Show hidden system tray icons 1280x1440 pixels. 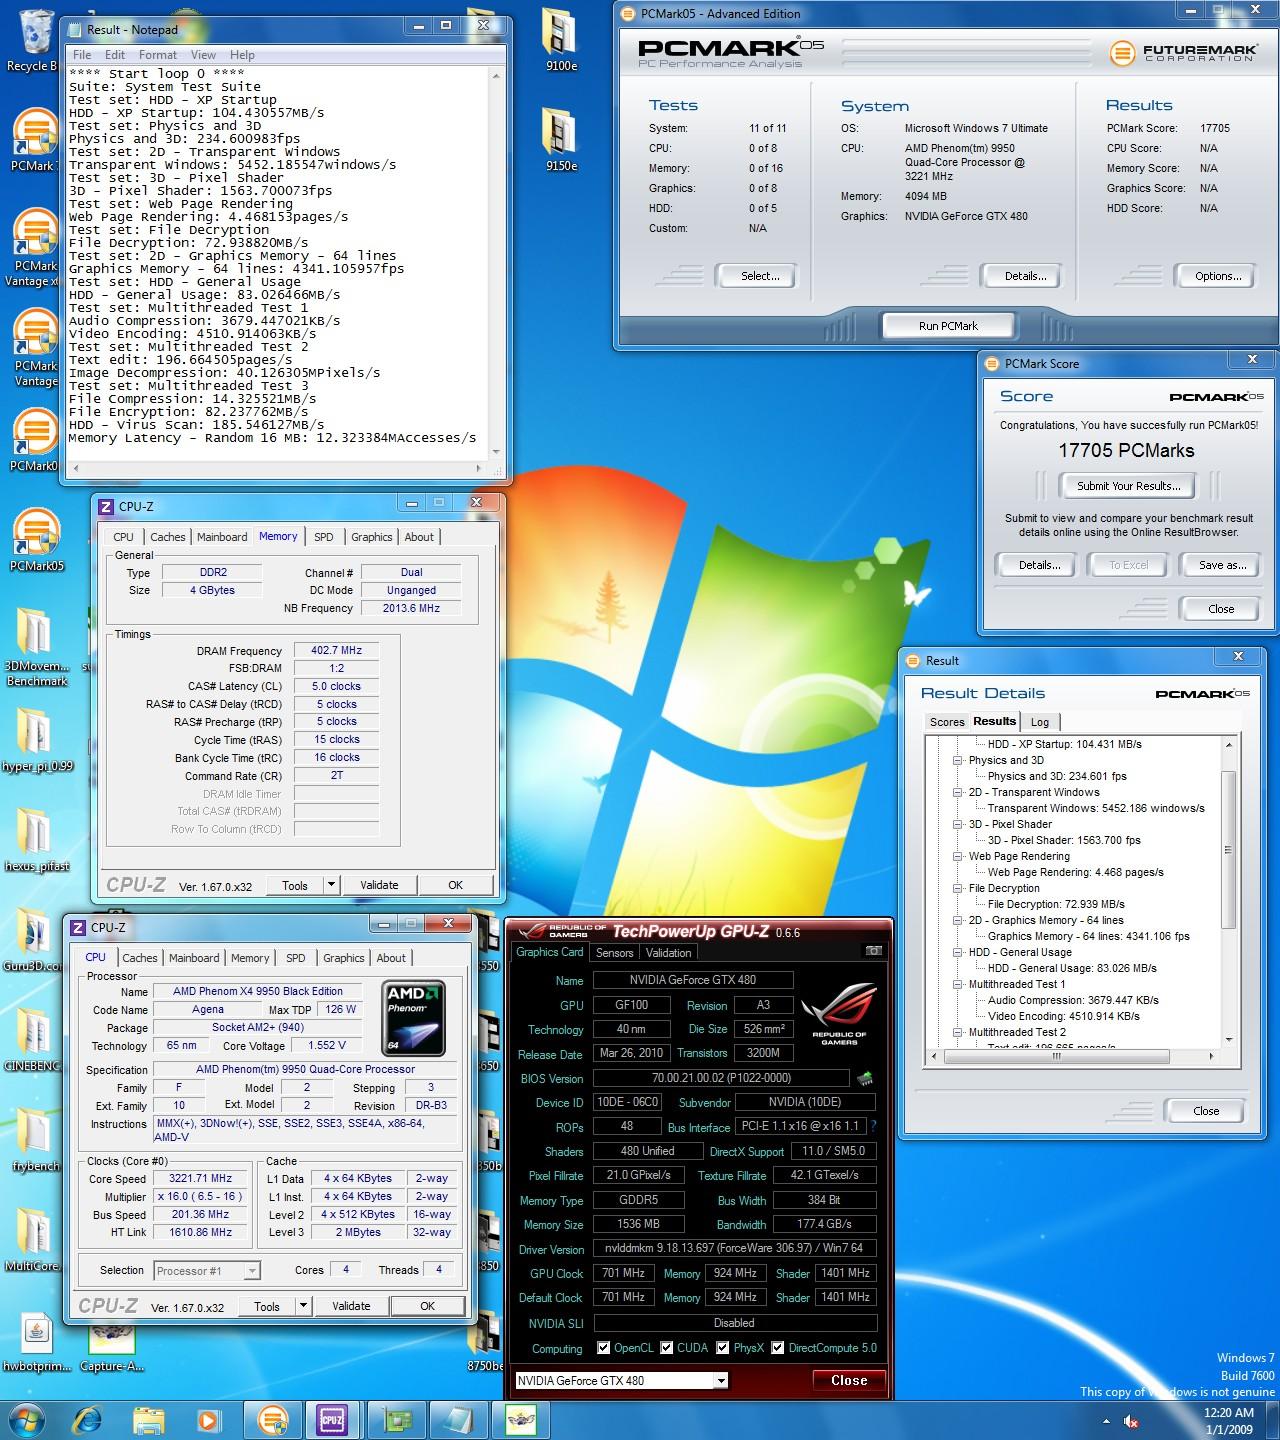pos(1106,1421)
